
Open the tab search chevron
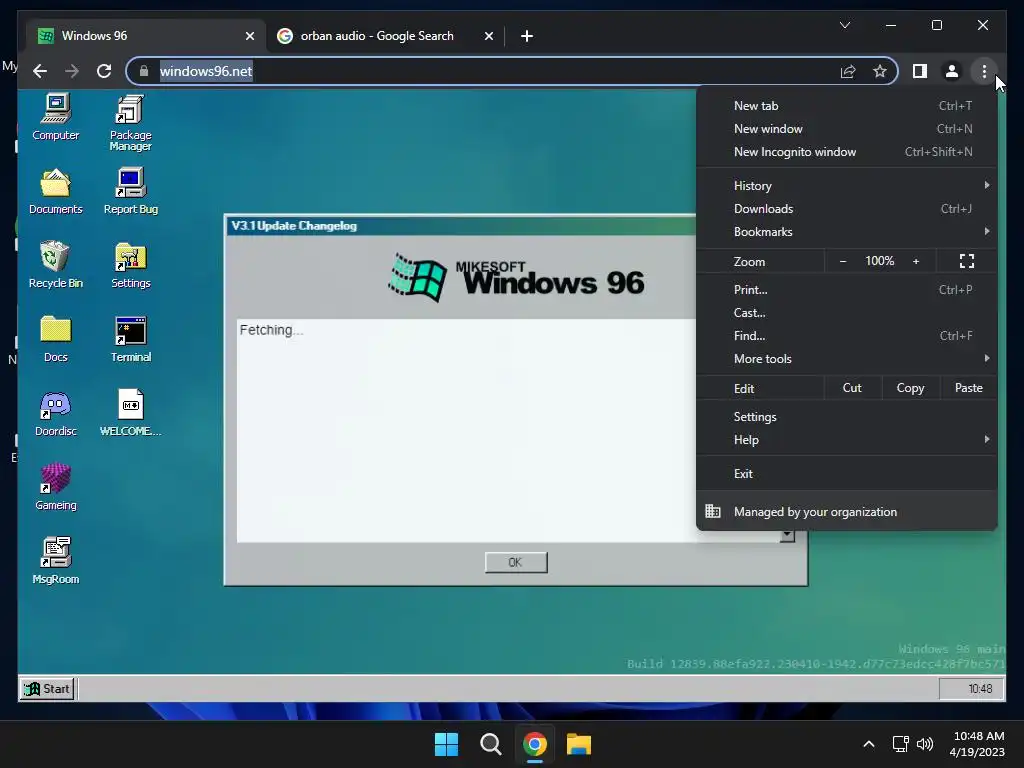[845, 25]
